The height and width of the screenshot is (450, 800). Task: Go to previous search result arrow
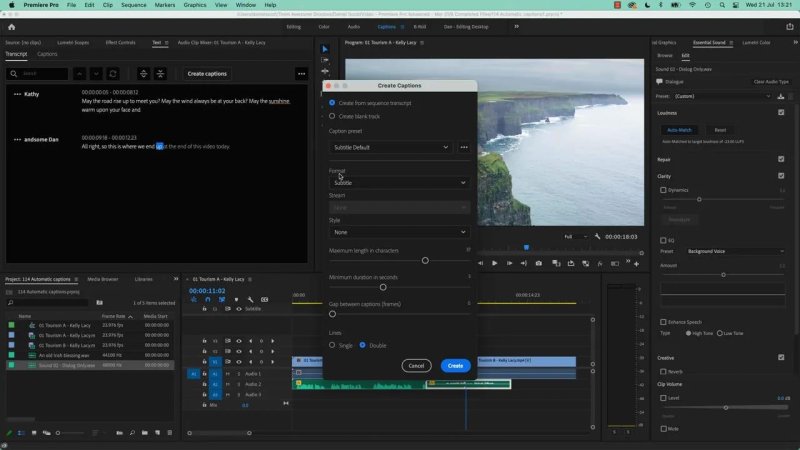click(x=80, y=74)
